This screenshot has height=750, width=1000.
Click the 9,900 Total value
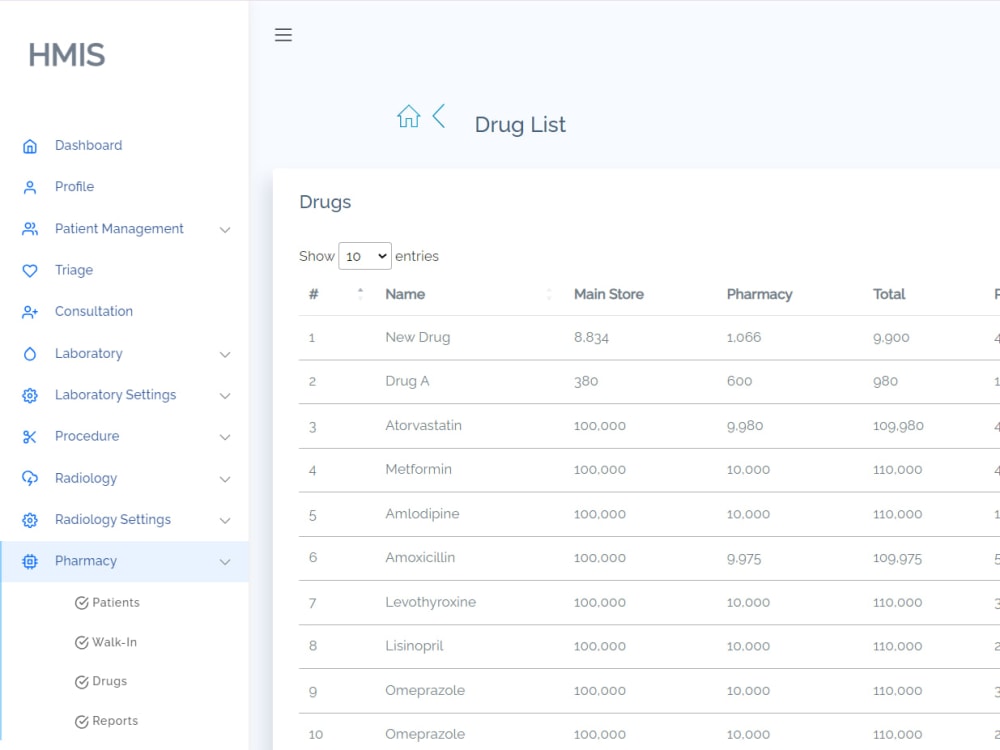(x=891, y=338)
